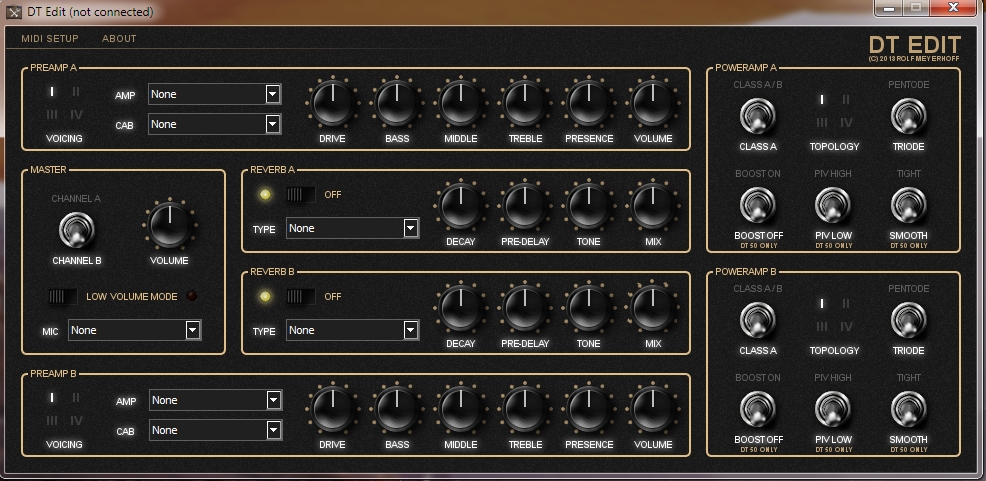Click the Reverb A MIX knob
Image resolution: width=986 pixels, height=481 pixels.
(653, 206)
